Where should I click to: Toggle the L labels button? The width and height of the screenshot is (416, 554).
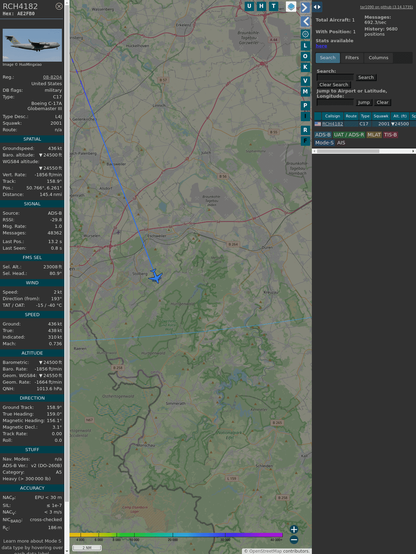(305, 46)
